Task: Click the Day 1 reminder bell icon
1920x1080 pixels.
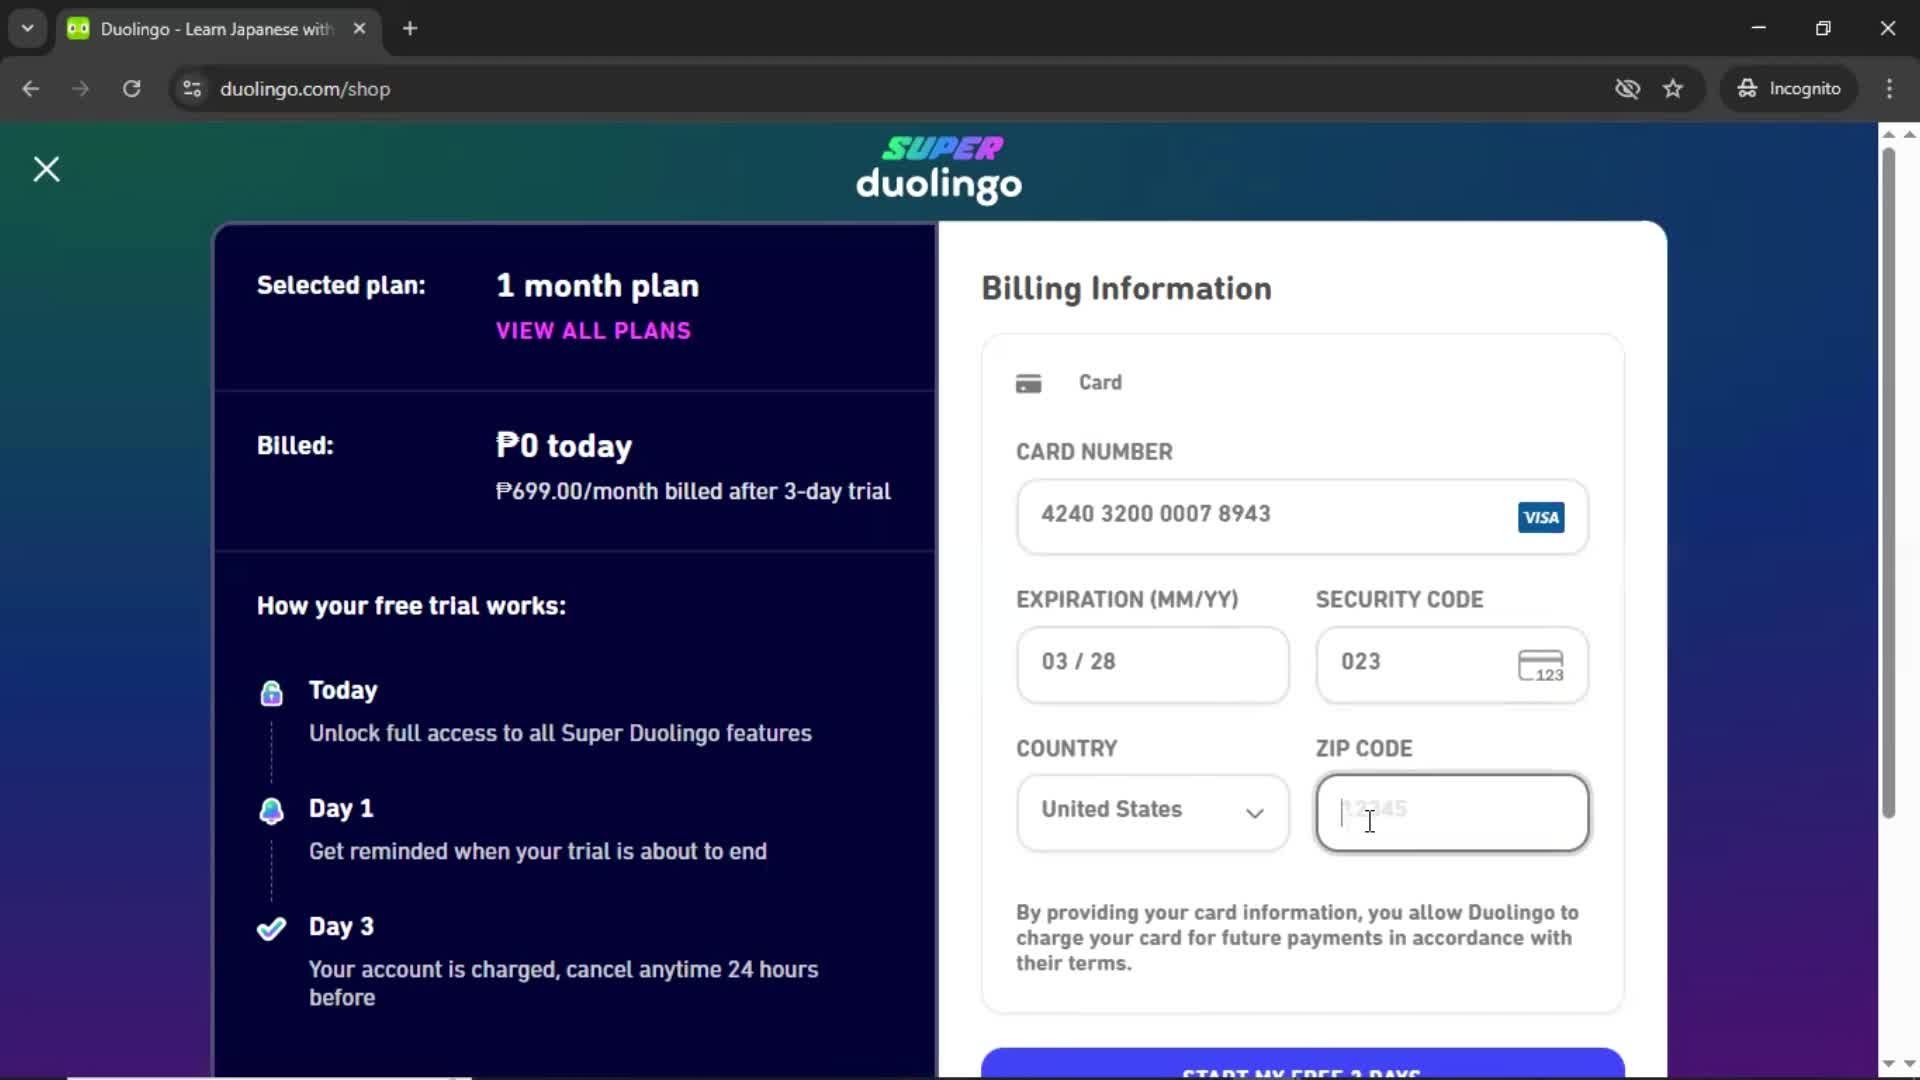Action: tap(270, 811)
